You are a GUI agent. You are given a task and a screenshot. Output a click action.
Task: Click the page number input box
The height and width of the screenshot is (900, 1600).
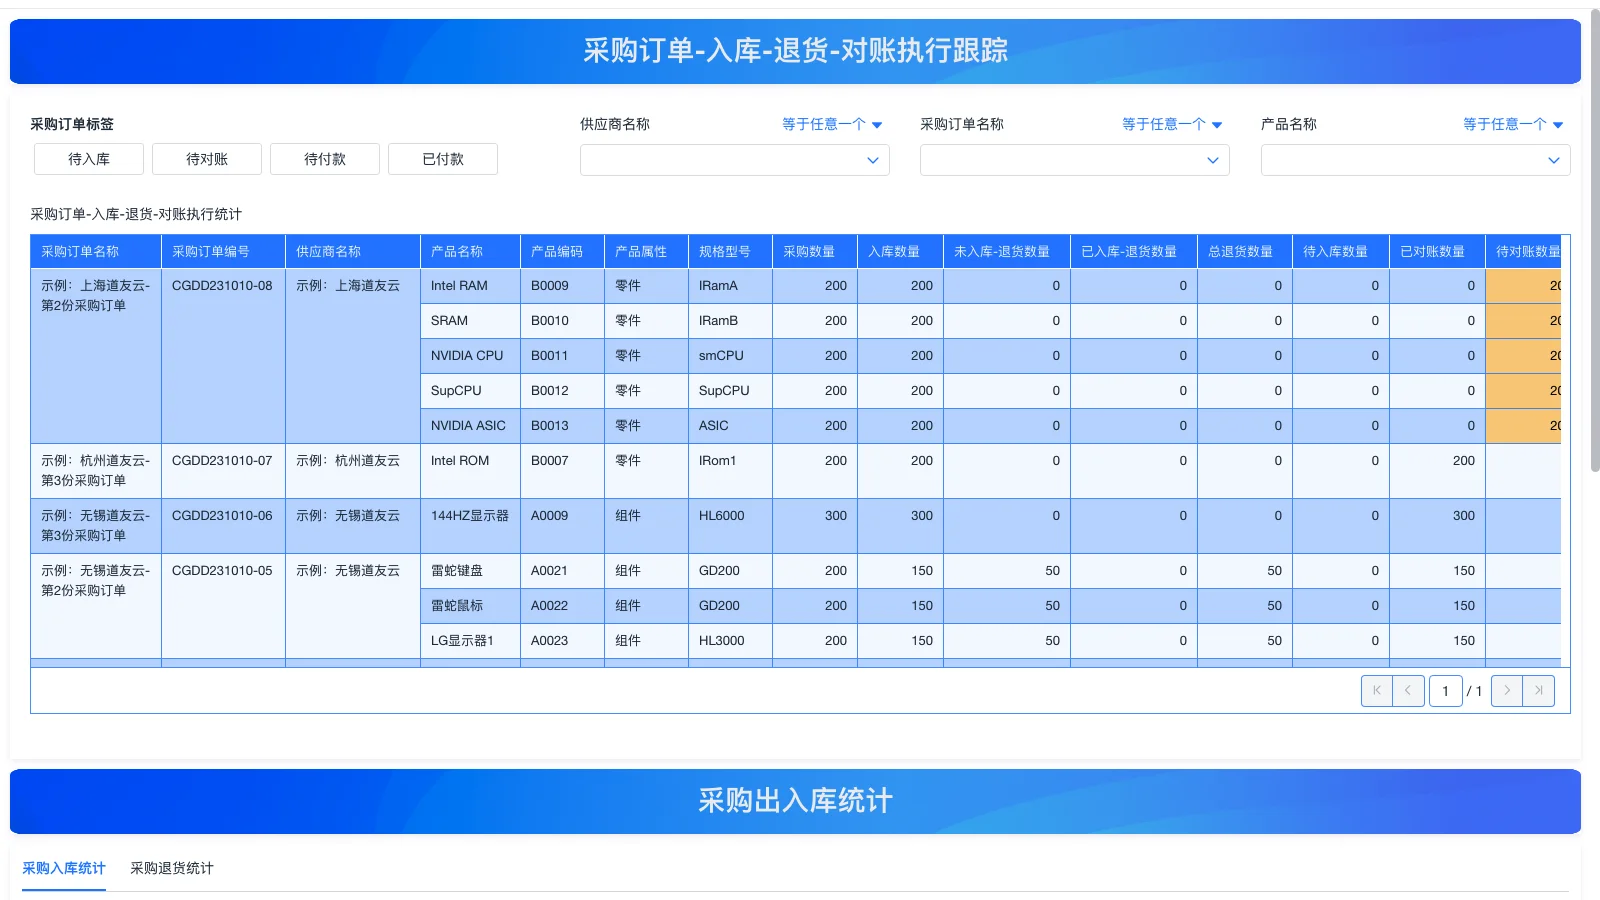click(1446, 690)
